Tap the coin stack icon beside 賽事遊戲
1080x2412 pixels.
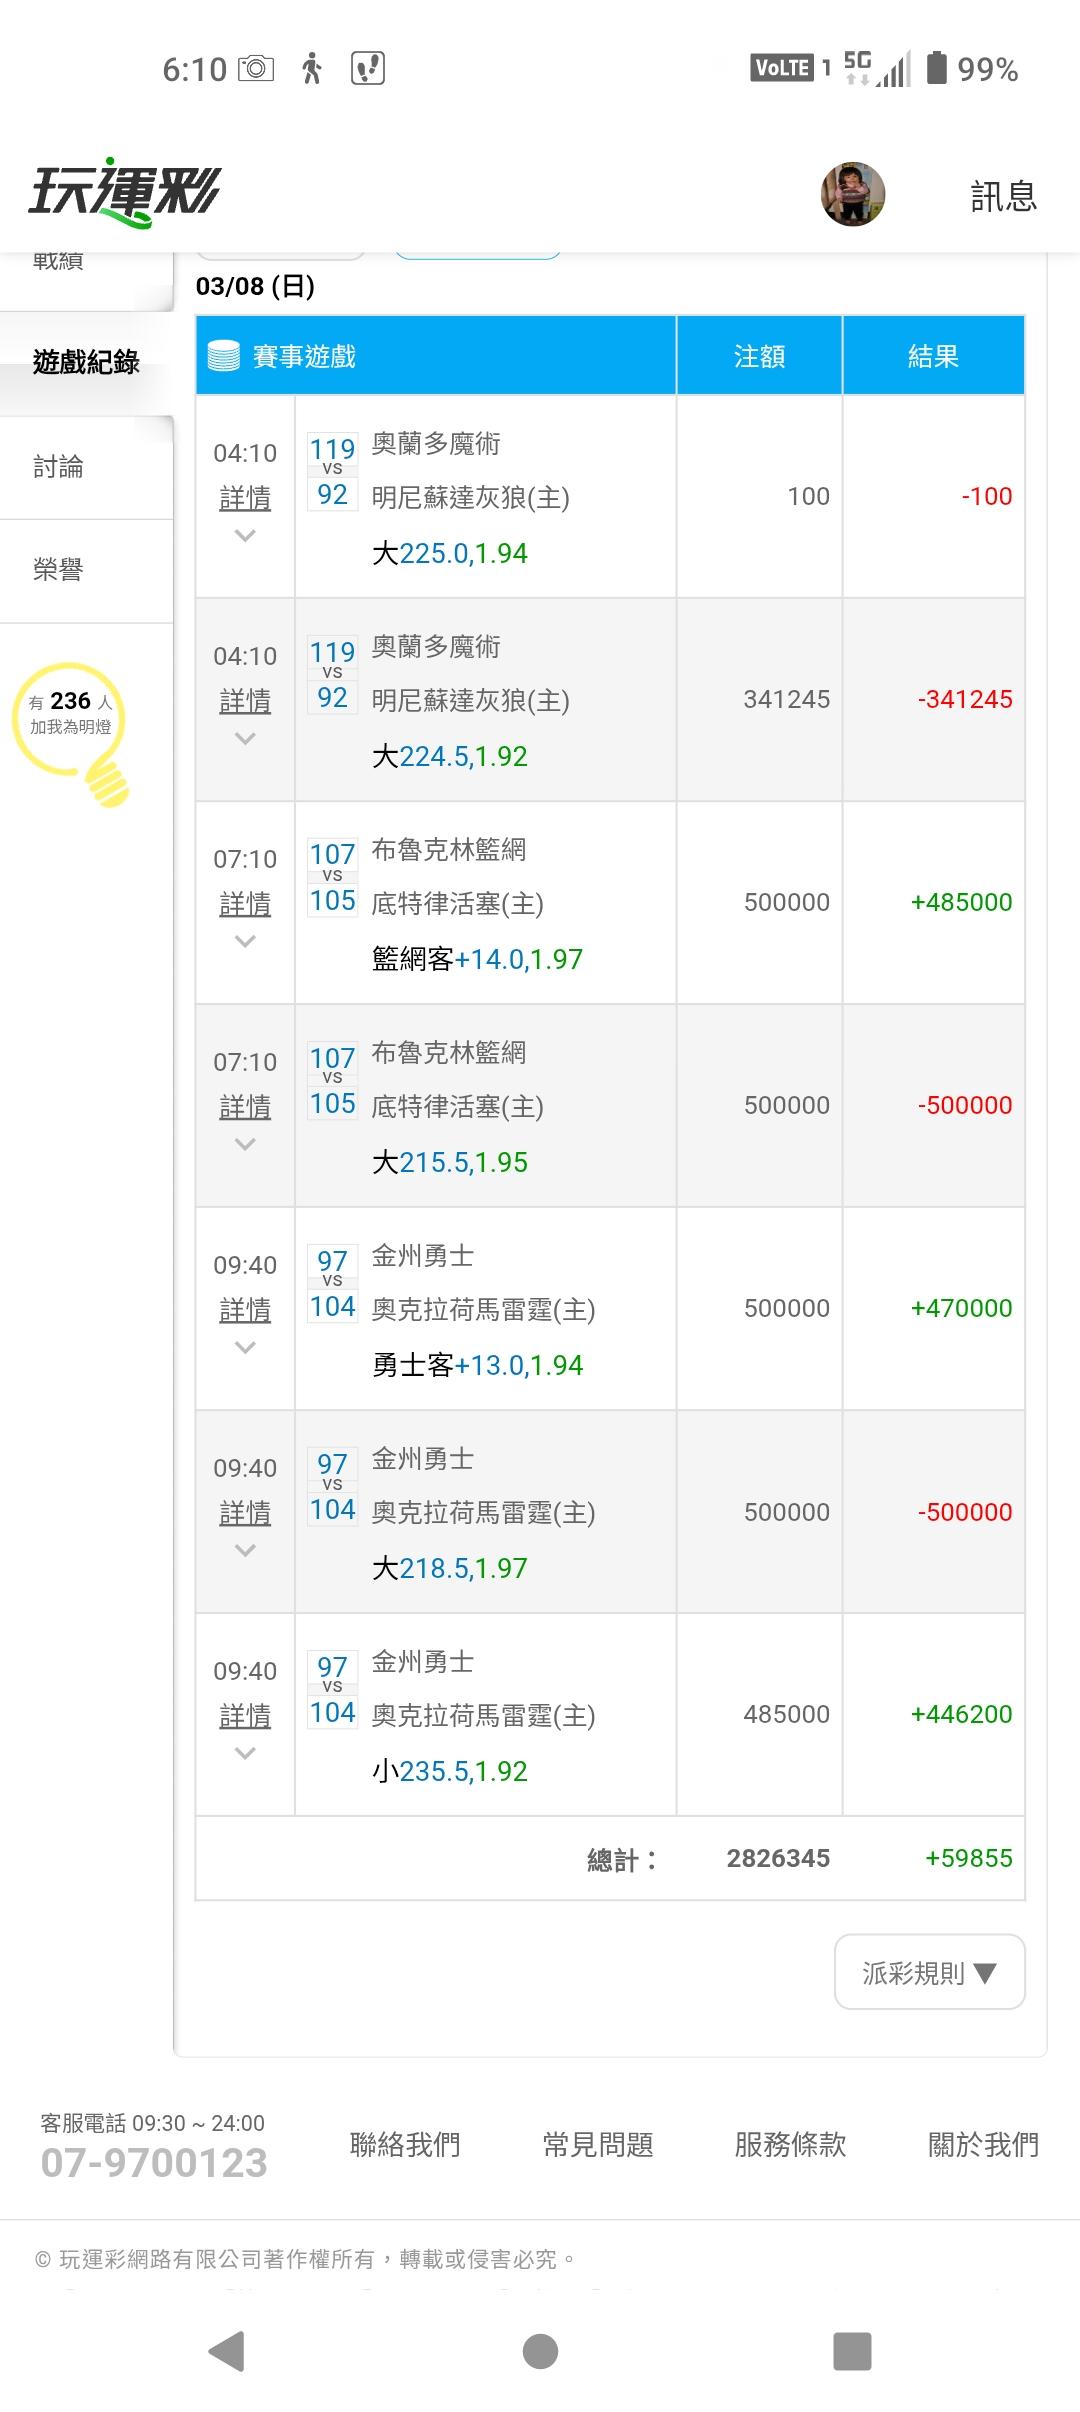point(224,356)
